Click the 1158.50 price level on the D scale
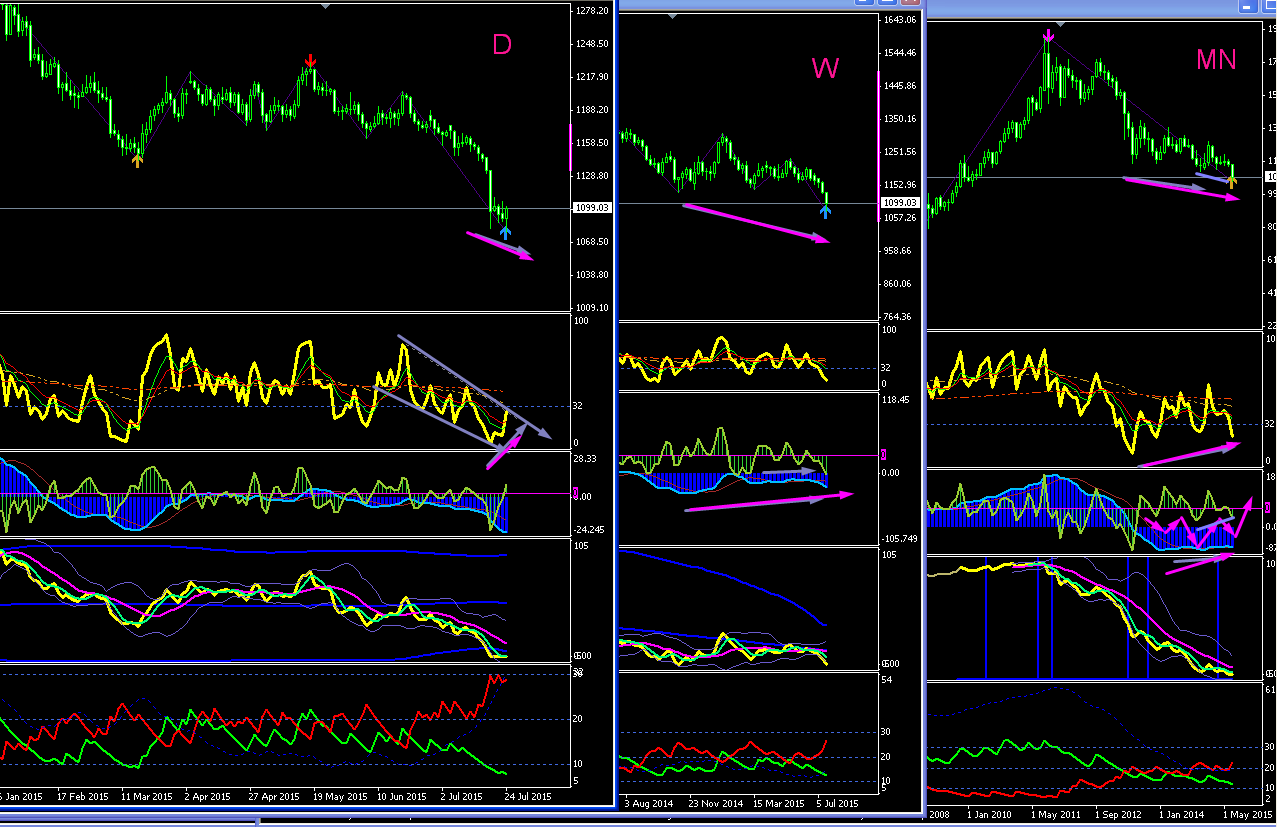The width and height of the screenshot is (1277, 827). [592, 143]
